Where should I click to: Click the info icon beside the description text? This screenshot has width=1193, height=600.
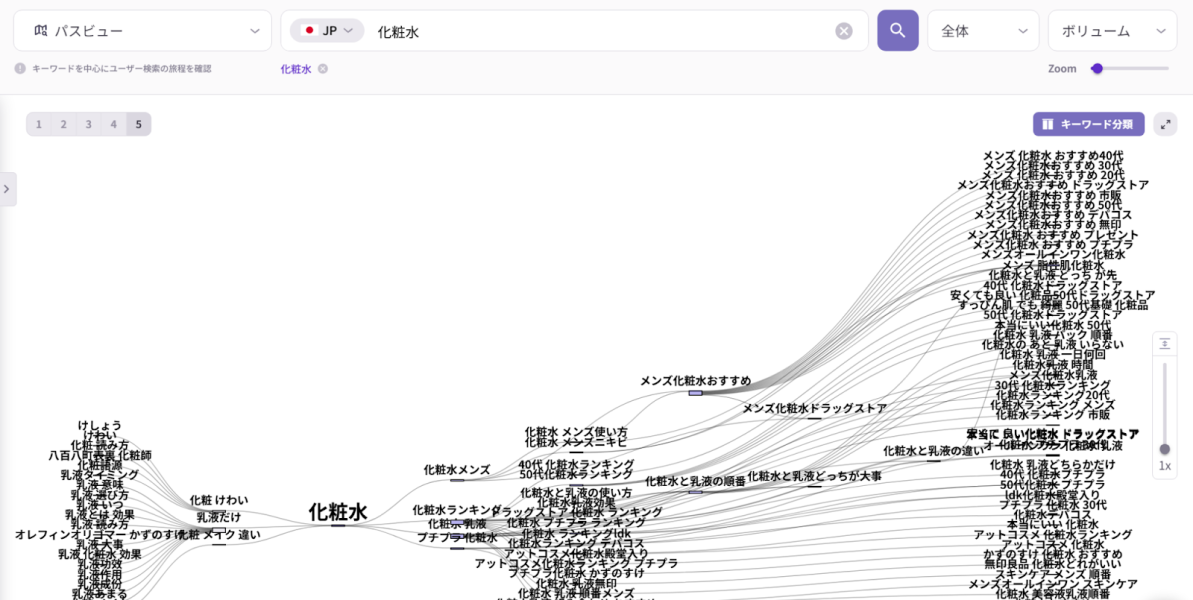20,69
